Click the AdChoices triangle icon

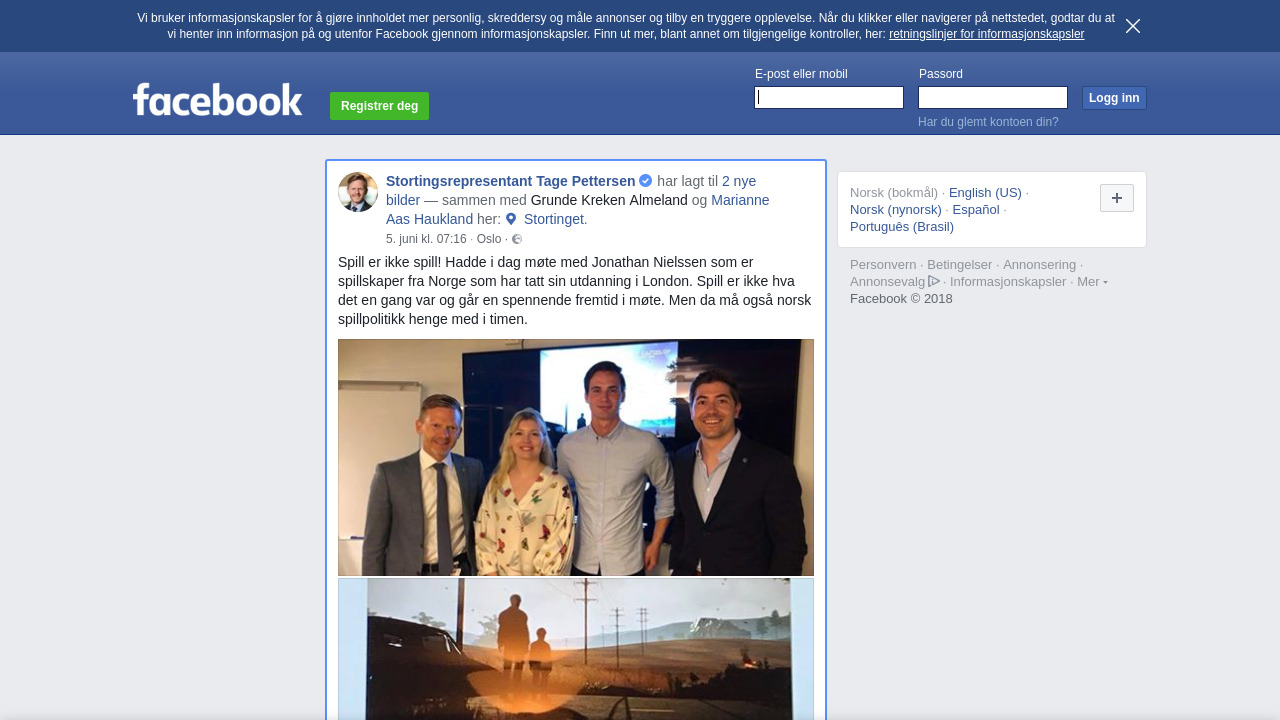point(934,281)
